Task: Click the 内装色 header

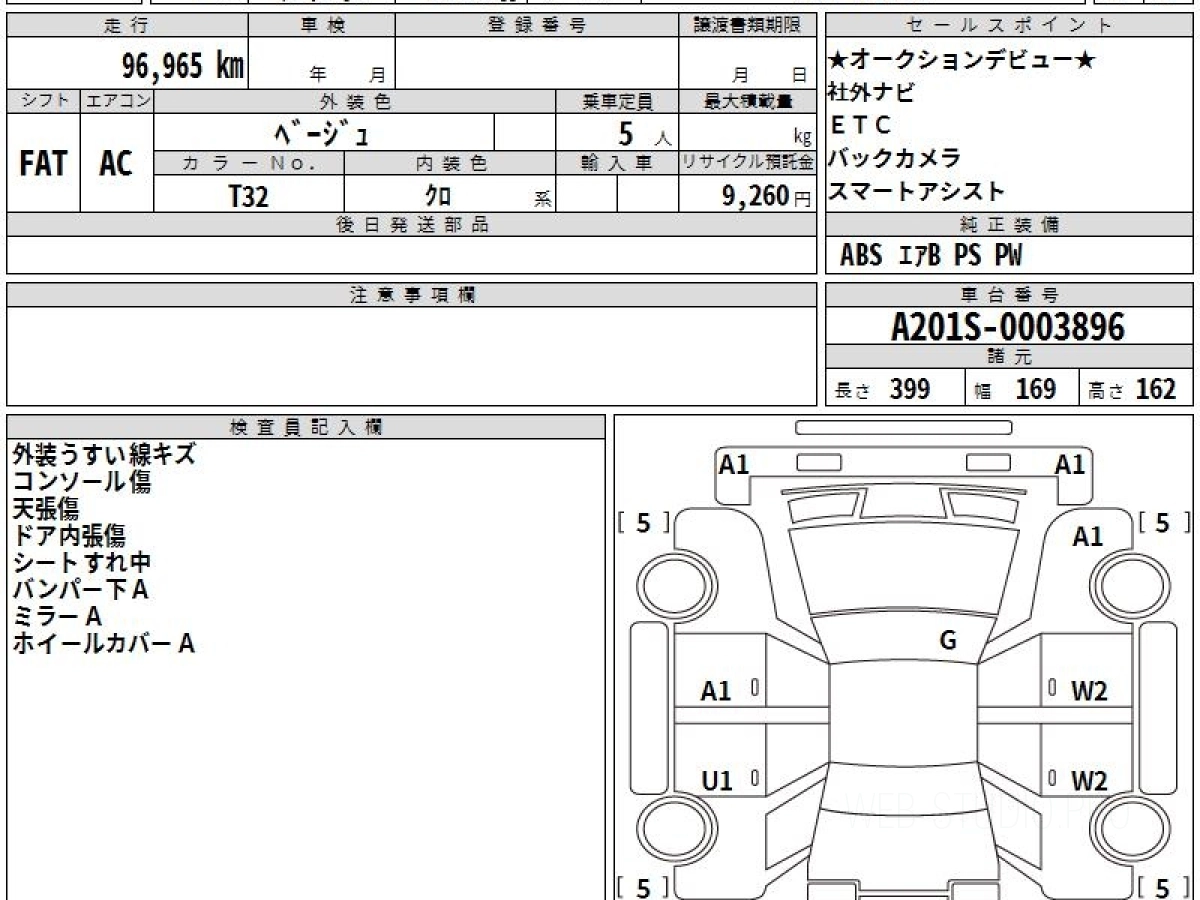Action: [450, 163]
